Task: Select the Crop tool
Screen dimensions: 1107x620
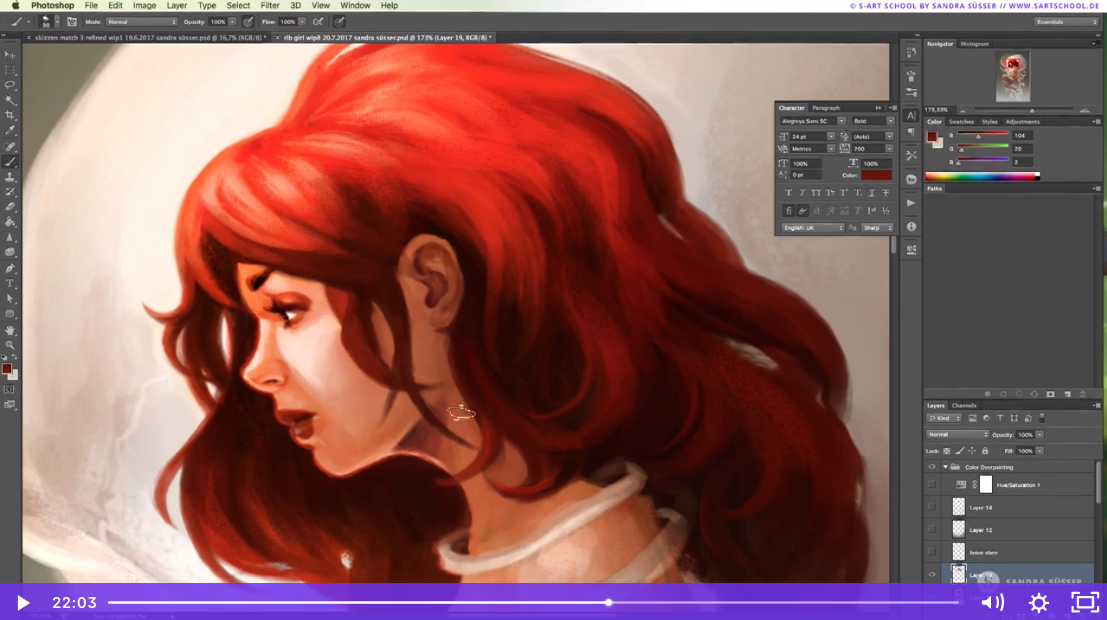Action: tap(10, 115)
